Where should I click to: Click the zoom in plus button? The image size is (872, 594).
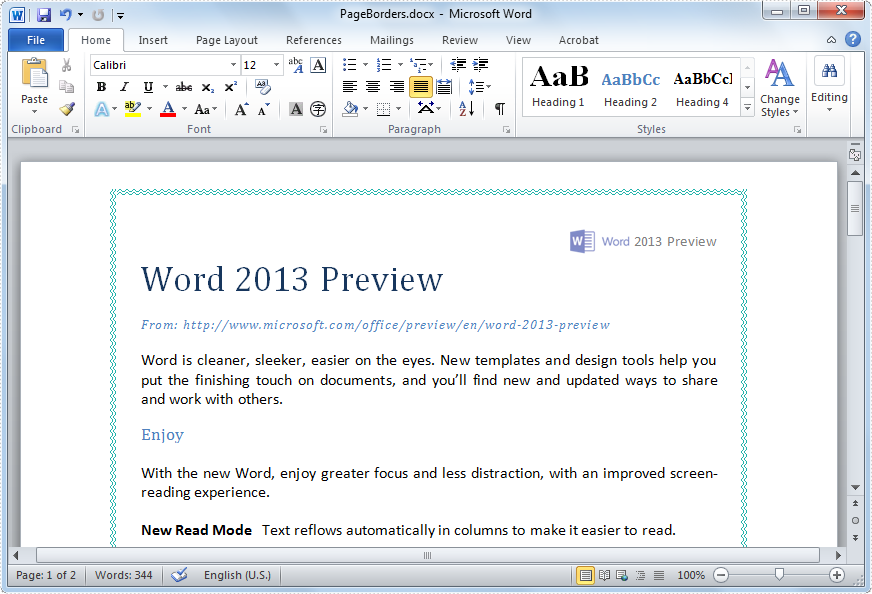point(836,575)
